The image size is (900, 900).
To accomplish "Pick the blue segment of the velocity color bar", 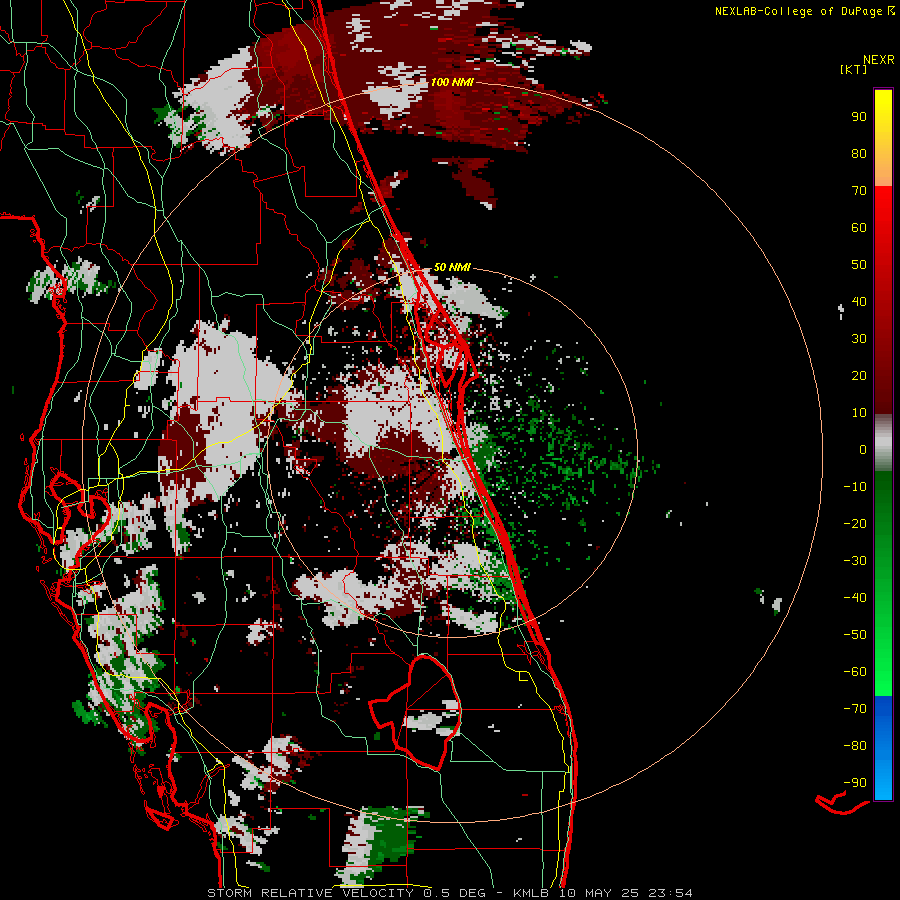I will [x=883, y=748].
